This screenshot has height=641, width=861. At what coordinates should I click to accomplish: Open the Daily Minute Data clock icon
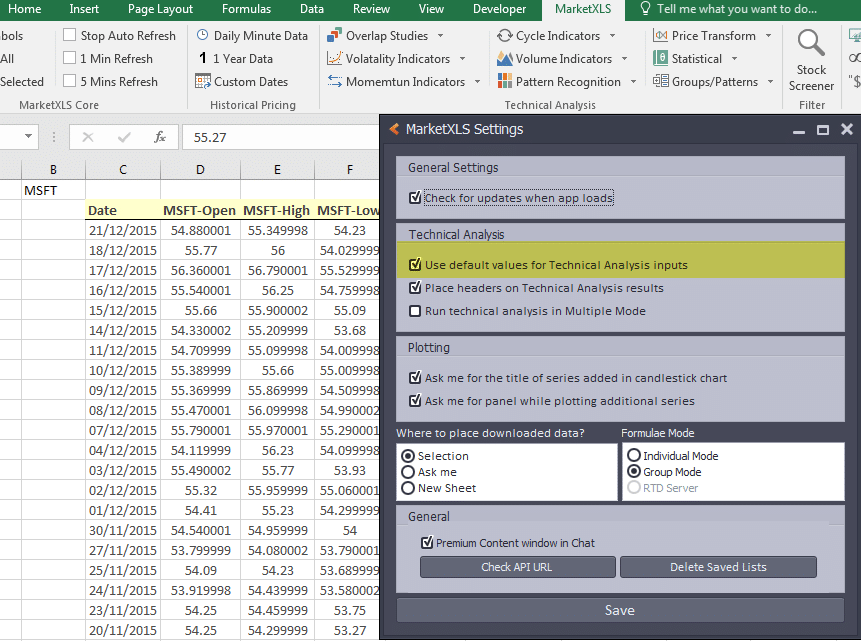click(x=203, y=35)
